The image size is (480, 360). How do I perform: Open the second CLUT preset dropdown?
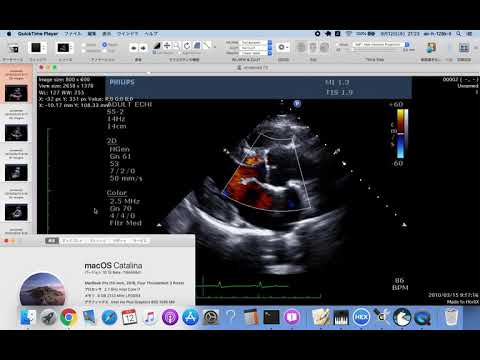(256, 48)
